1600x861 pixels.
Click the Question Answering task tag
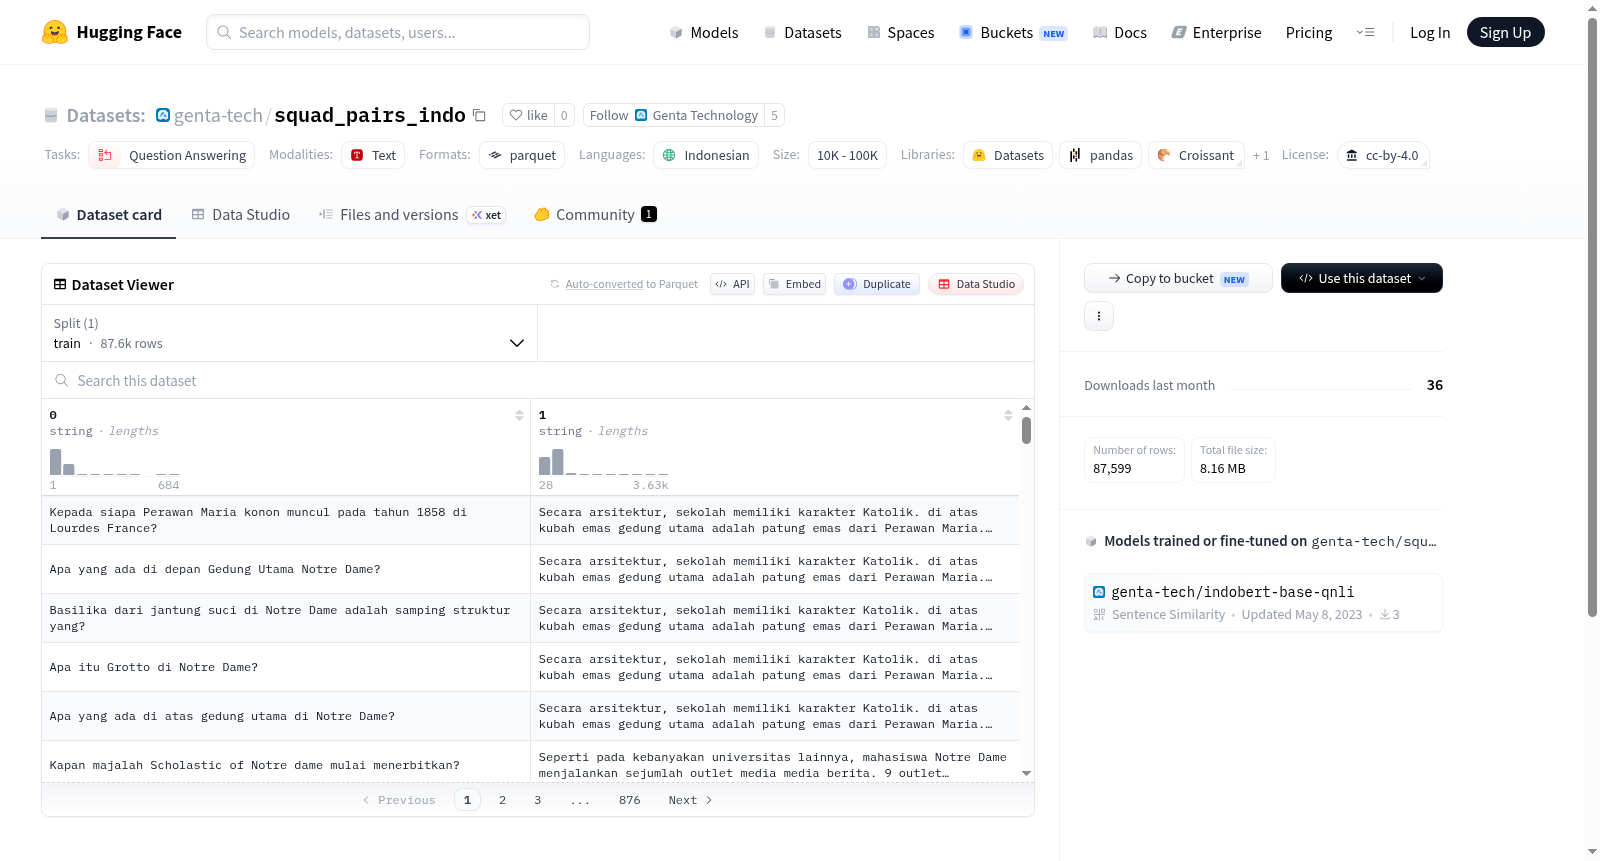click(x=171, y=155)
